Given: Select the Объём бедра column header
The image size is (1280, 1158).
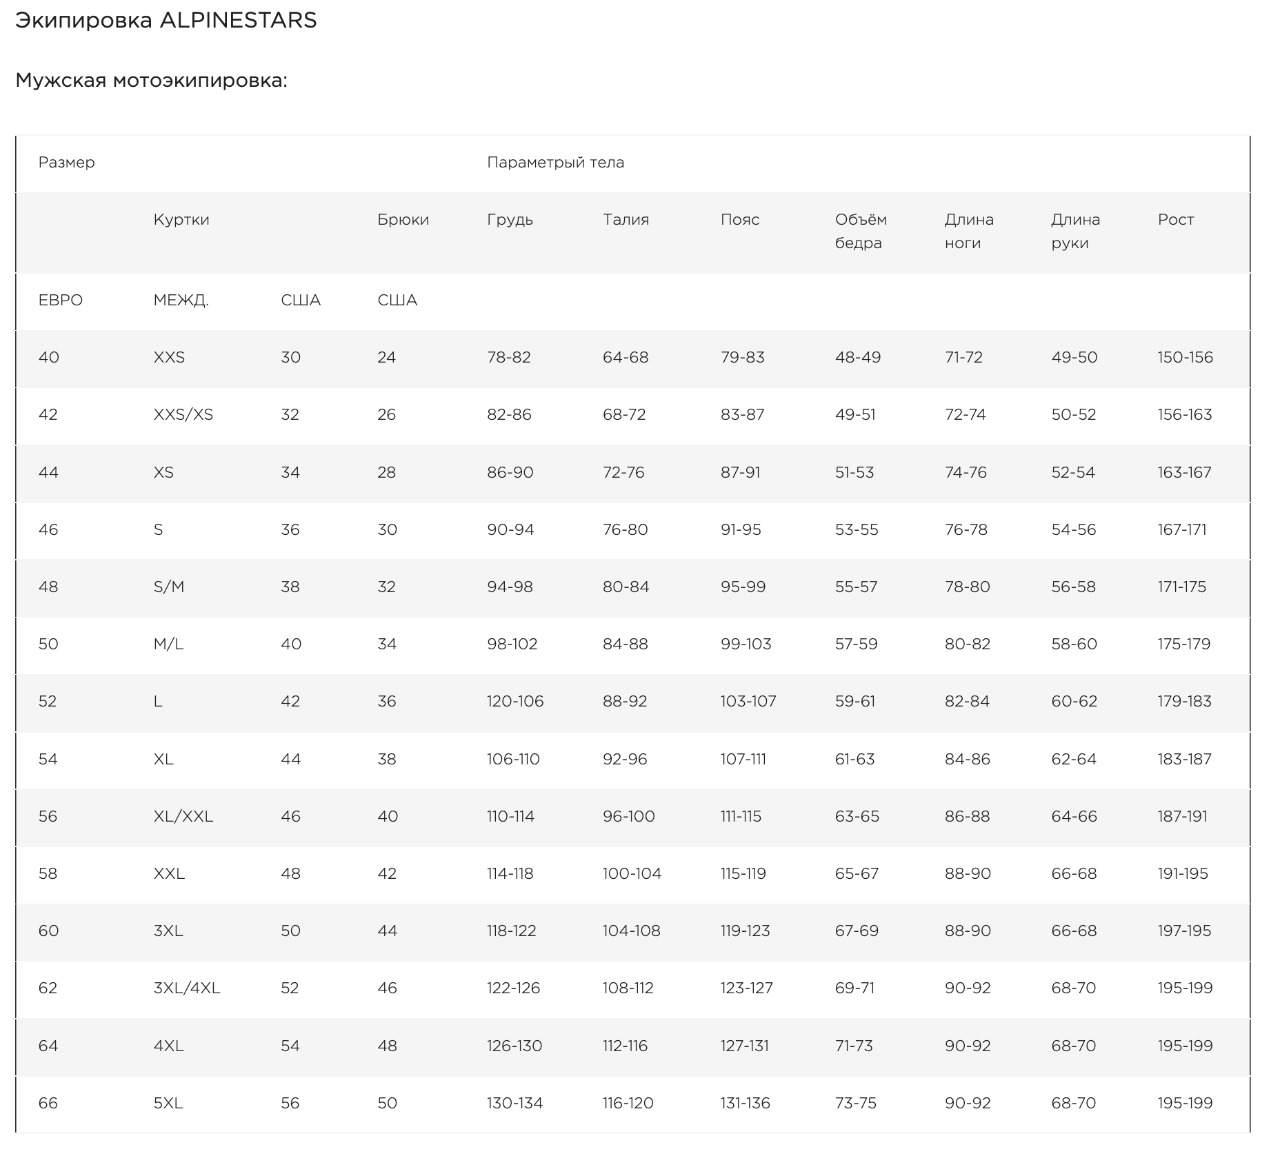Looking at the screenshot, I should (860, 231).
